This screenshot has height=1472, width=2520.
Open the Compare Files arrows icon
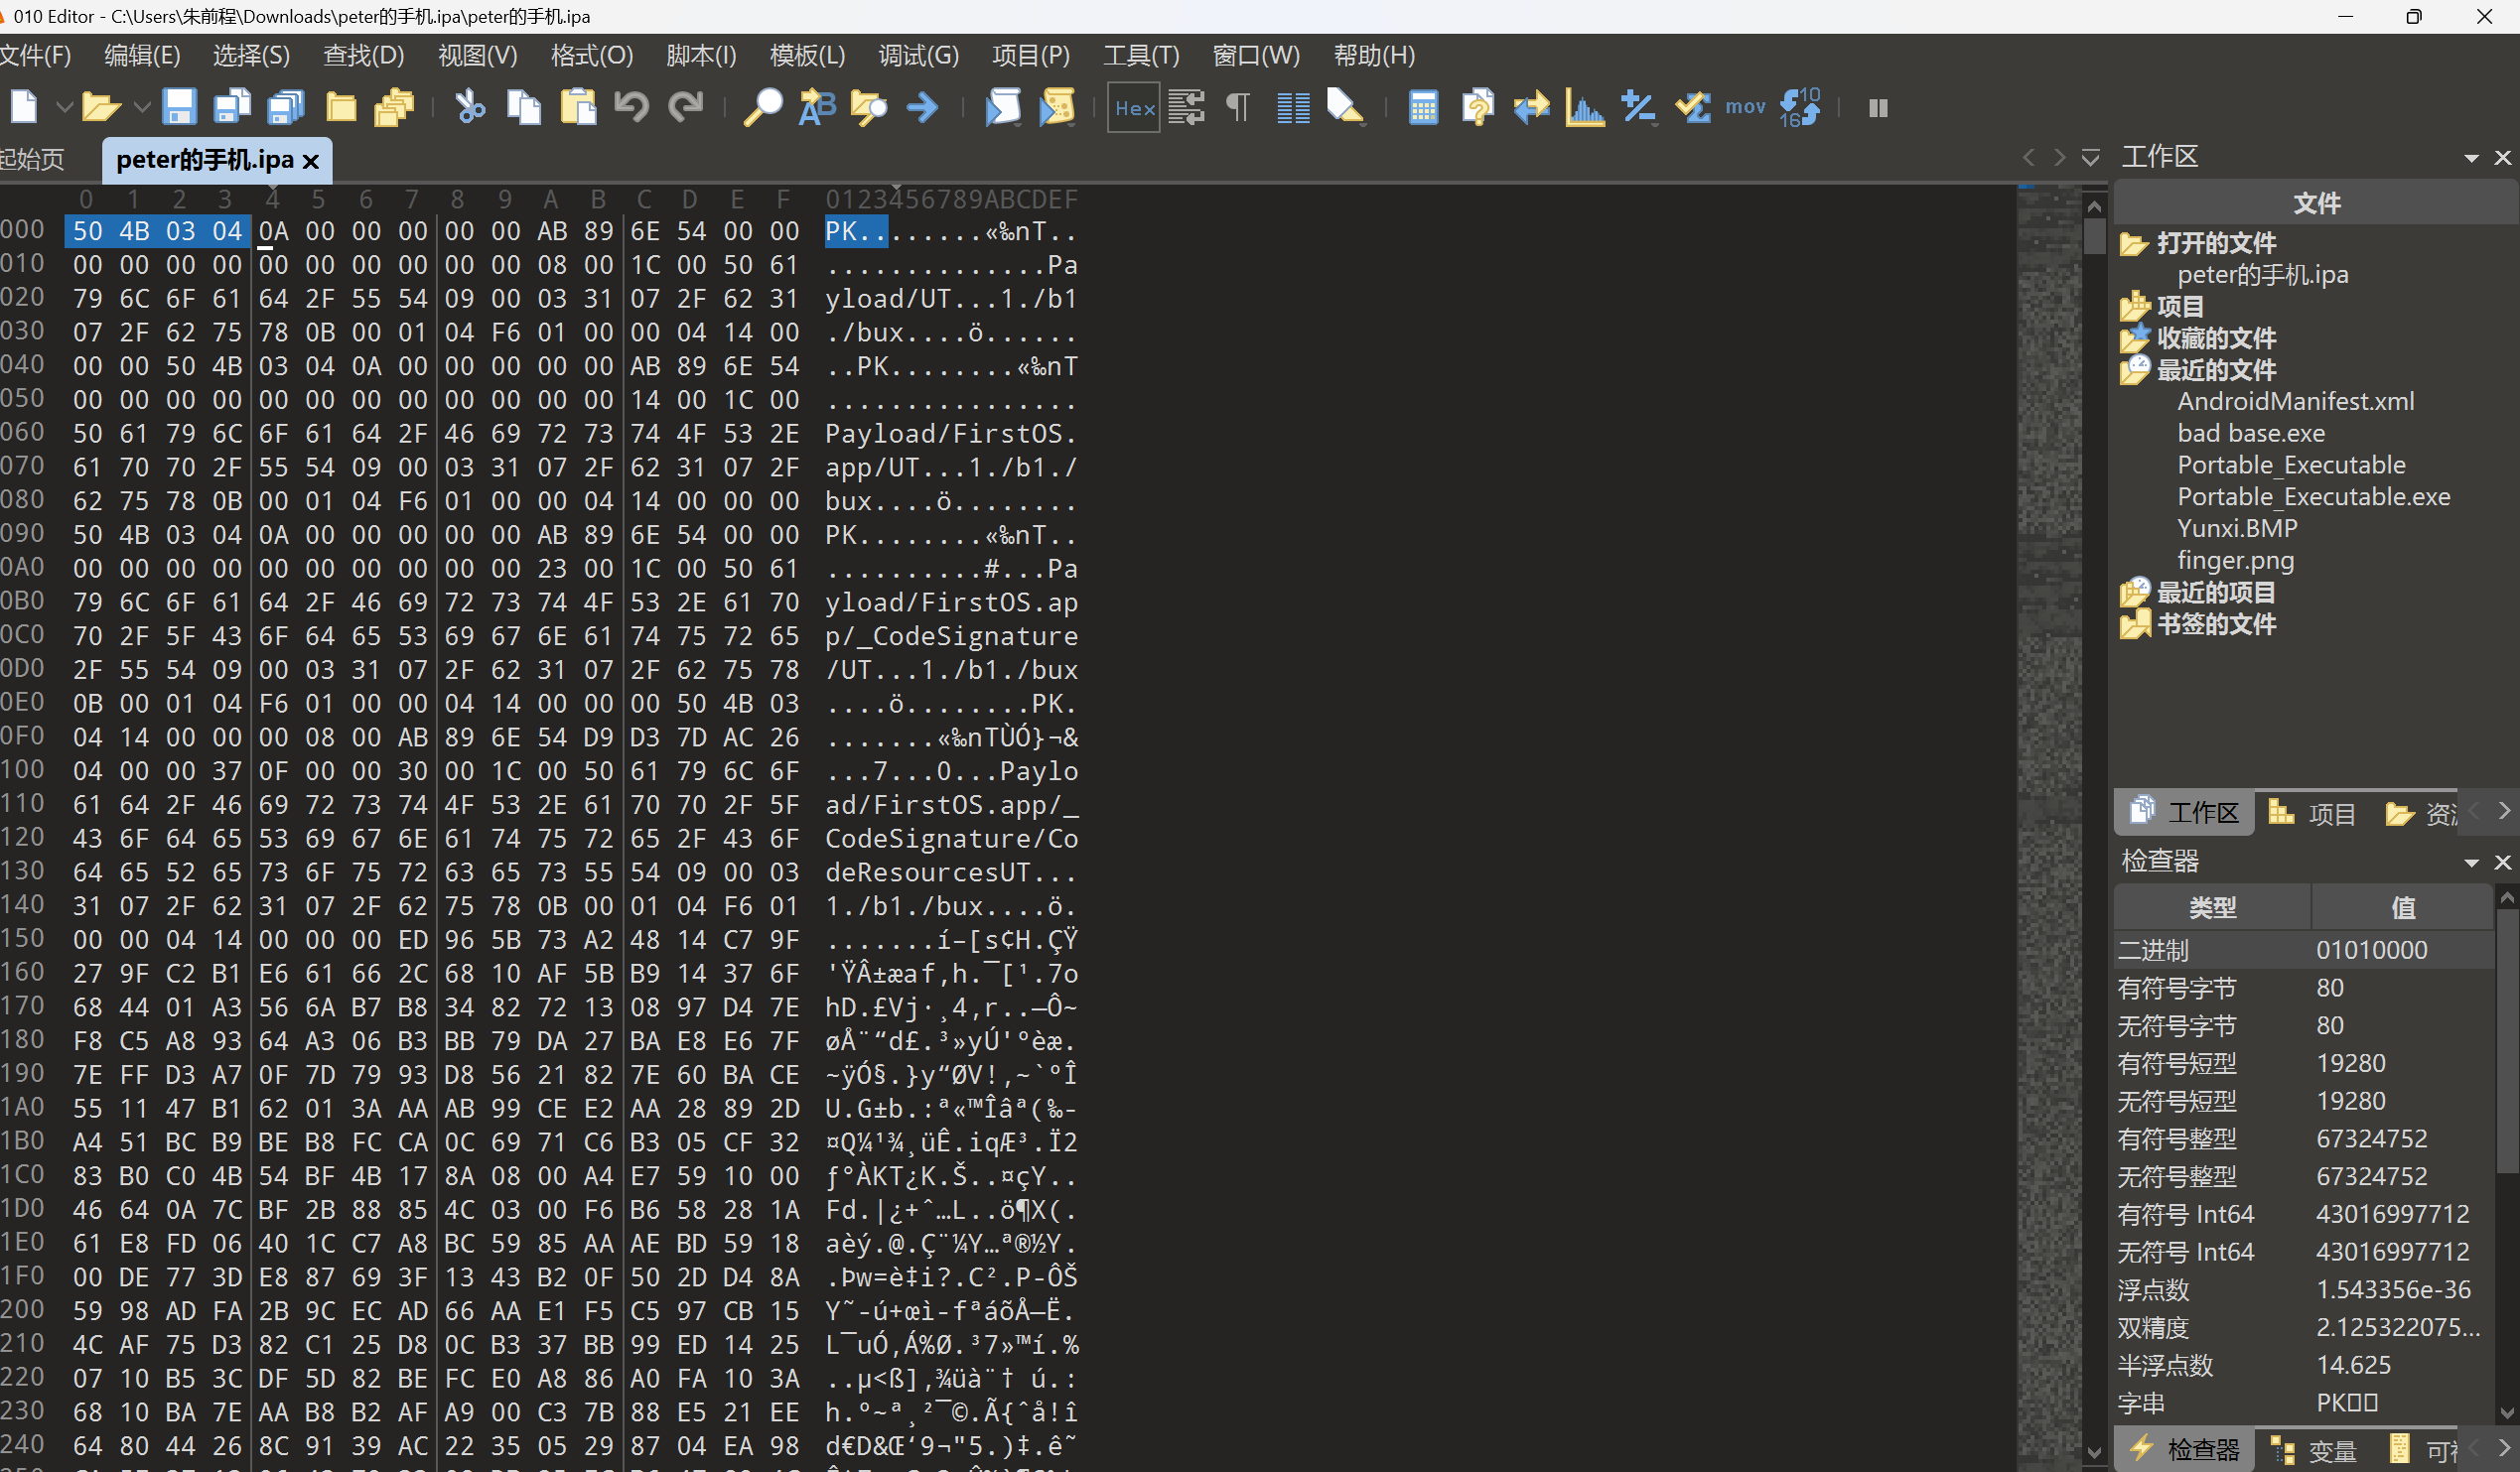[1530, 107]
